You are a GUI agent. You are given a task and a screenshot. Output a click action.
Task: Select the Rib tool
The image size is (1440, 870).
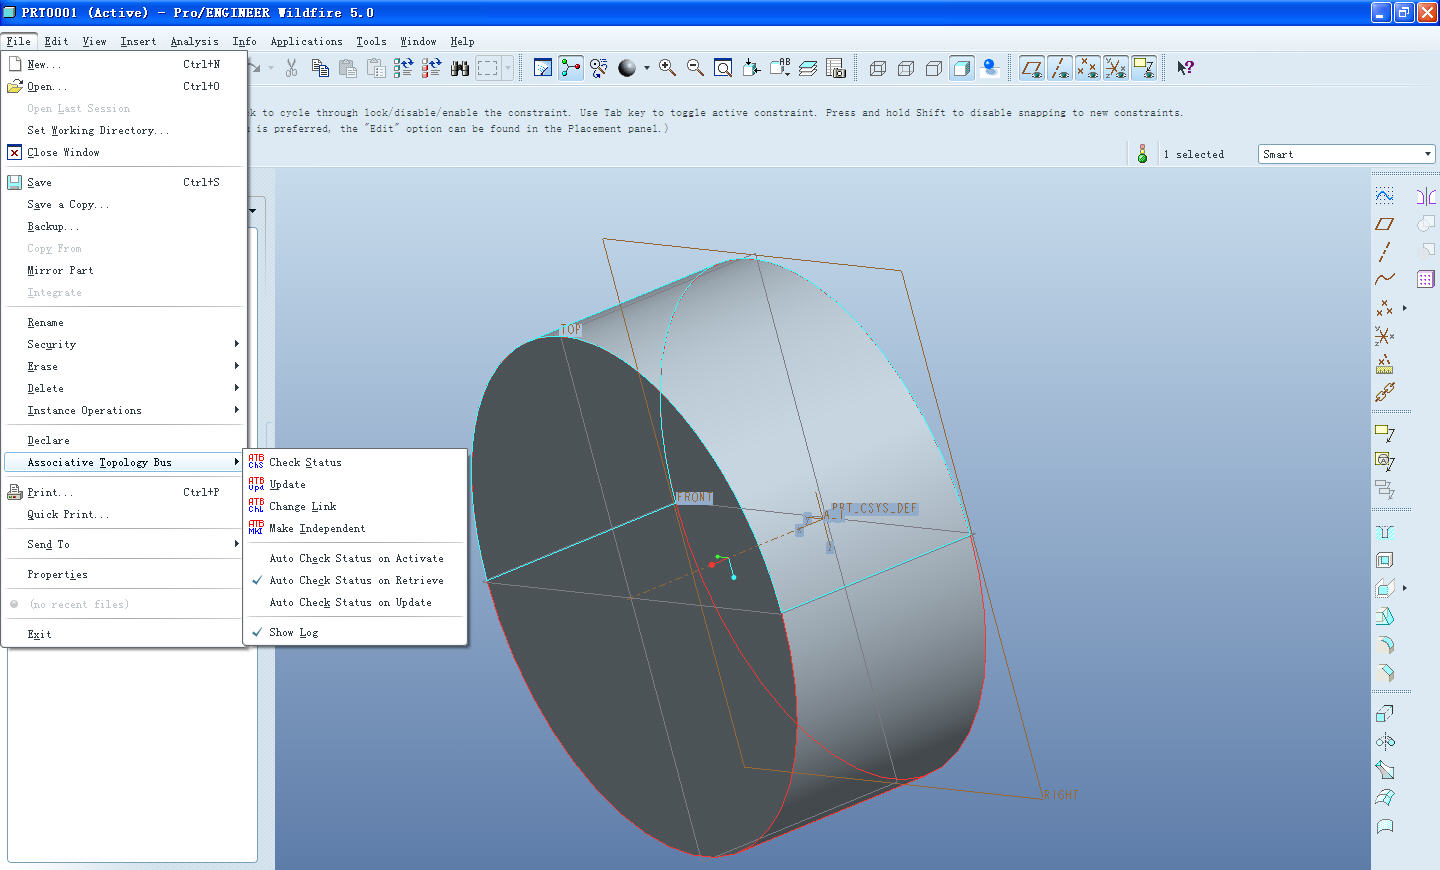(x=1385, y=588)
